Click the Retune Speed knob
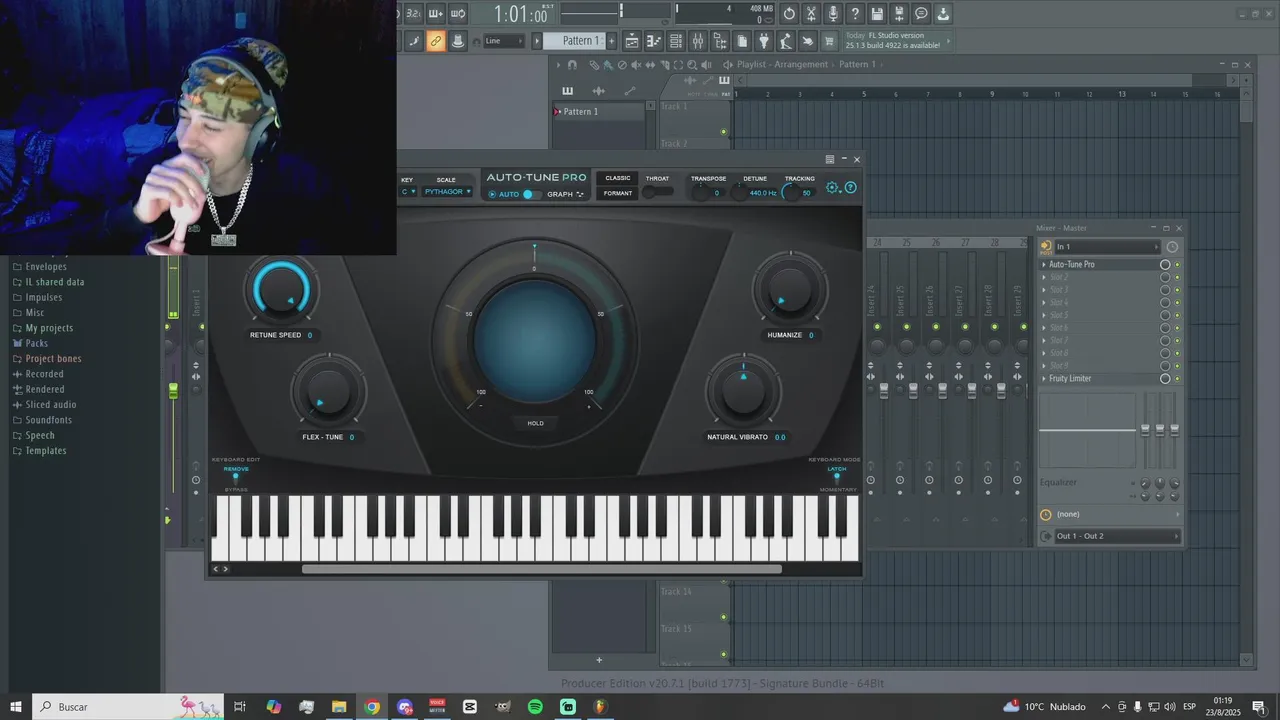Viewport: 1280px width, 720px height. coord(281,290)
